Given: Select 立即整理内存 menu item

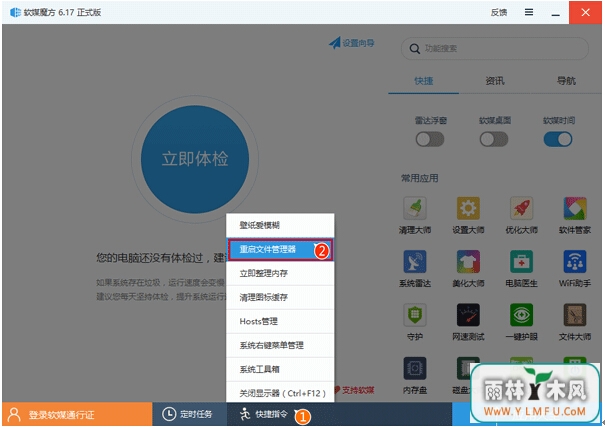Looking at the screenshot, I should pos(280,273).
